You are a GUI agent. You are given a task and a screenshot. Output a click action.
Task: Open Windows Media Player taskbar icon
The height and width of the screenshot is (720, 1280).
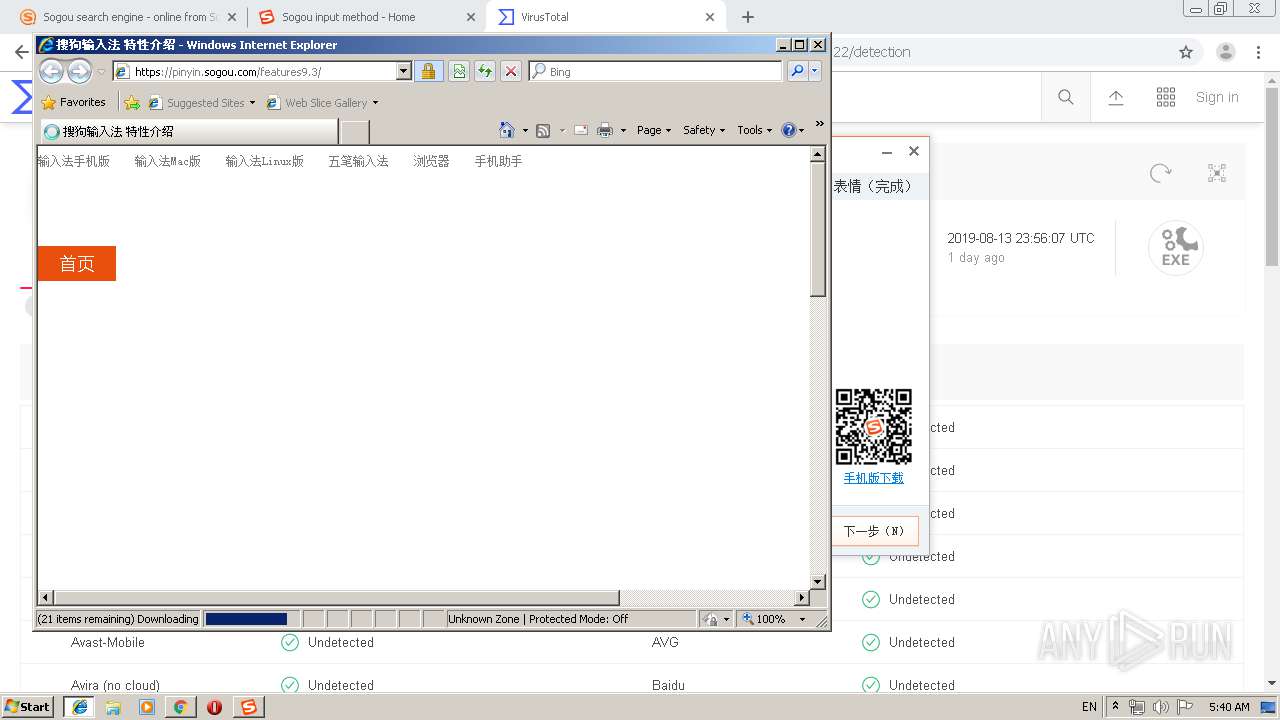[147, 707]
